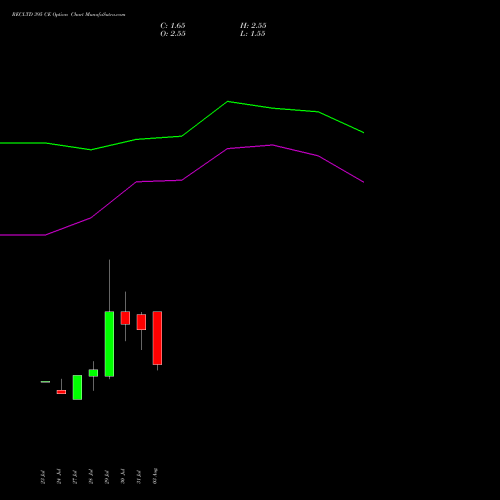Click the 30 Jul date label

(123, 477)
